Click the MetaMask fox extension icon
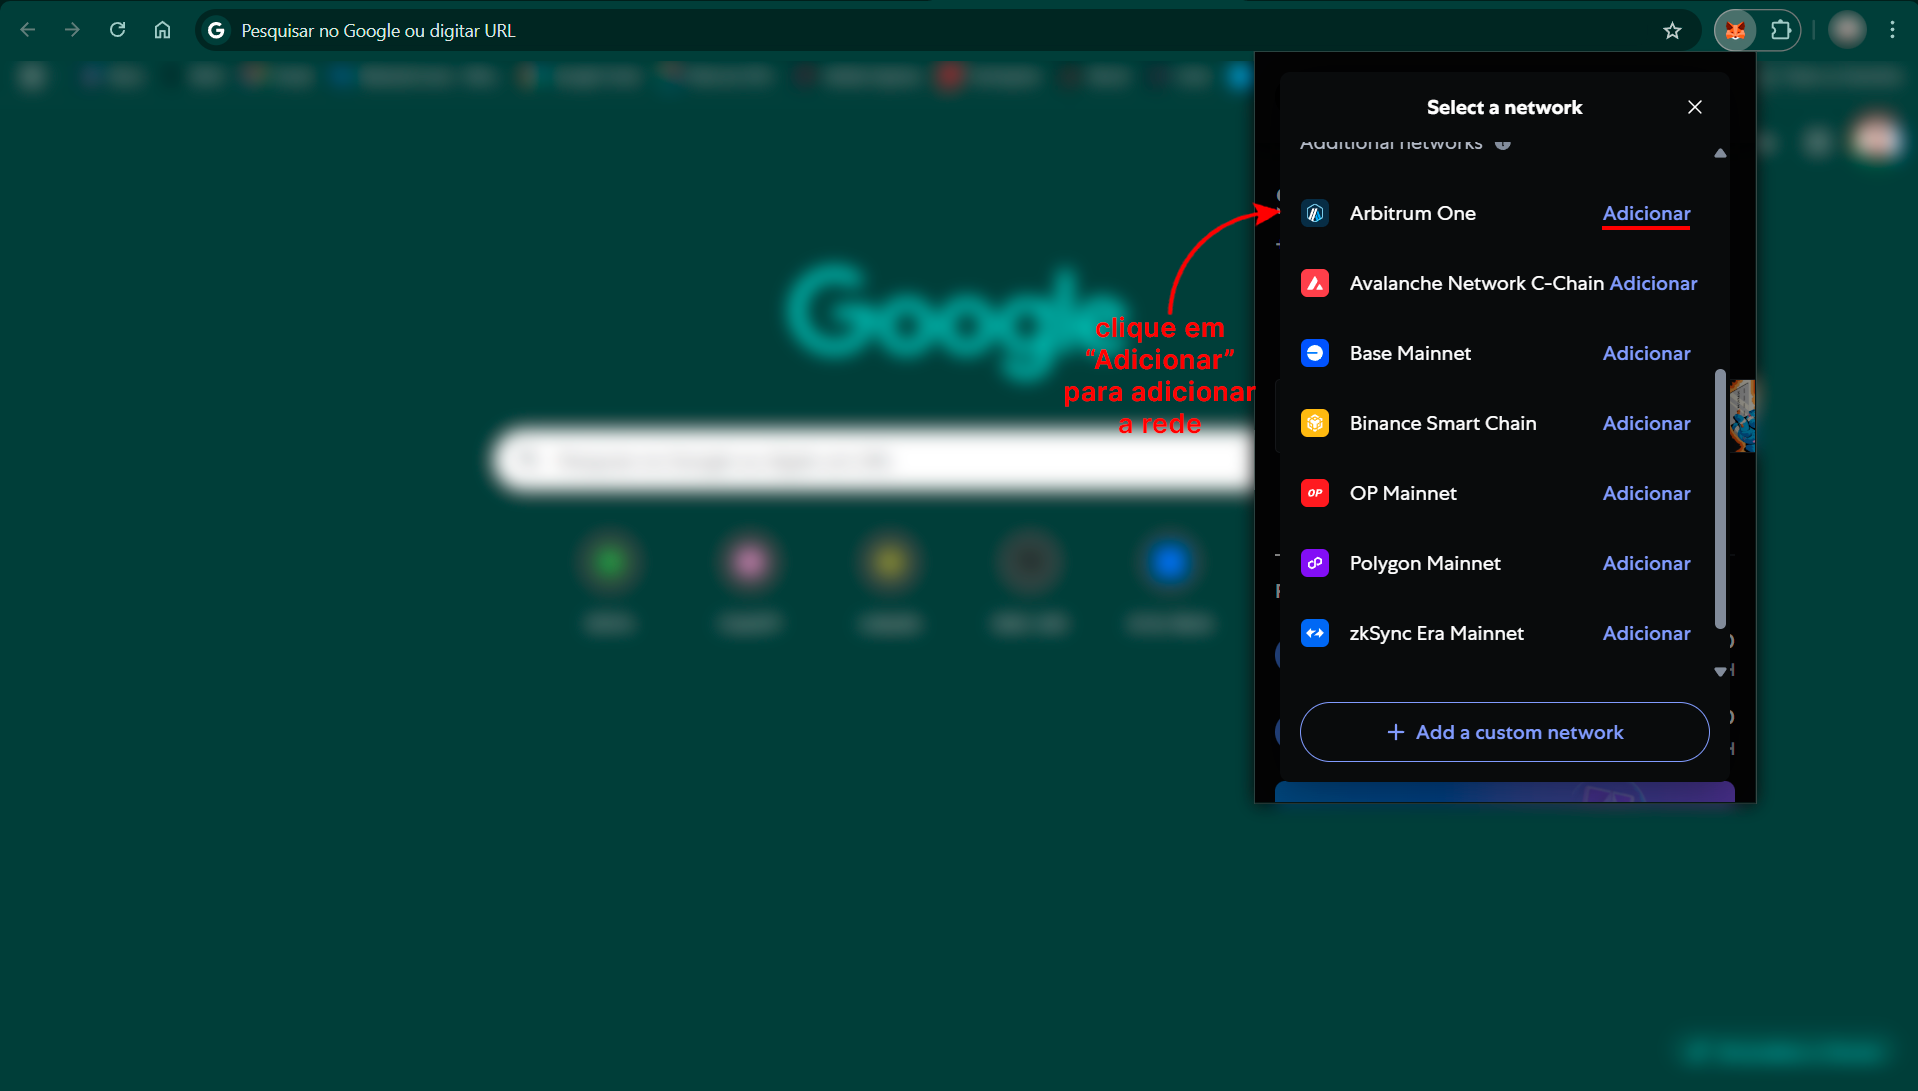The image size is (1918, 1091). (1736, 31)
